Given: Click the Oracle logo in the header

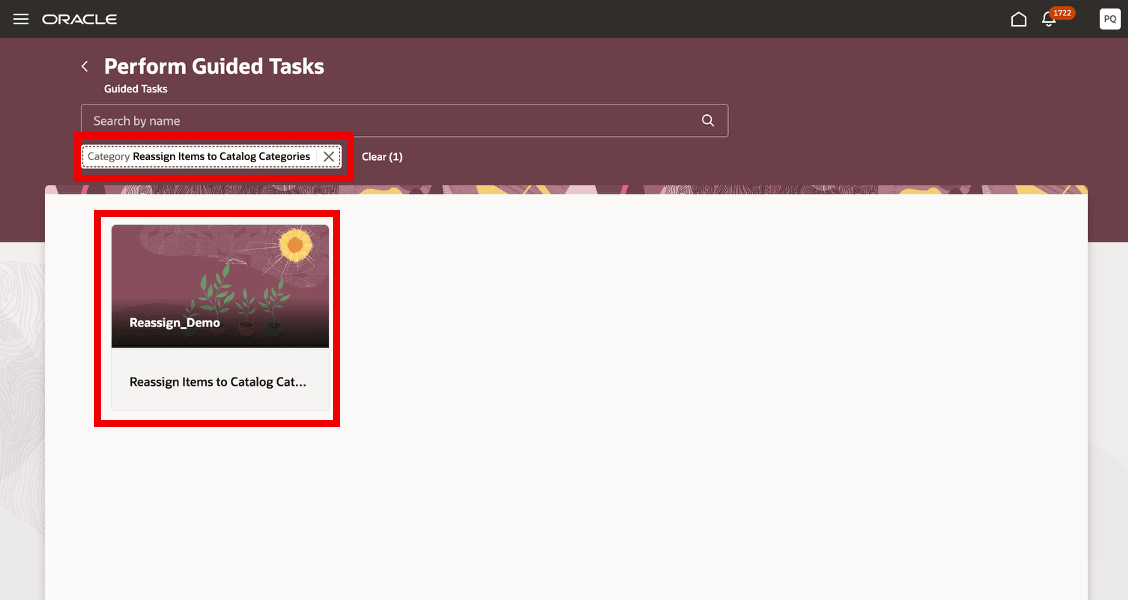Looking at the screenshot, I should tap(80, 18).
